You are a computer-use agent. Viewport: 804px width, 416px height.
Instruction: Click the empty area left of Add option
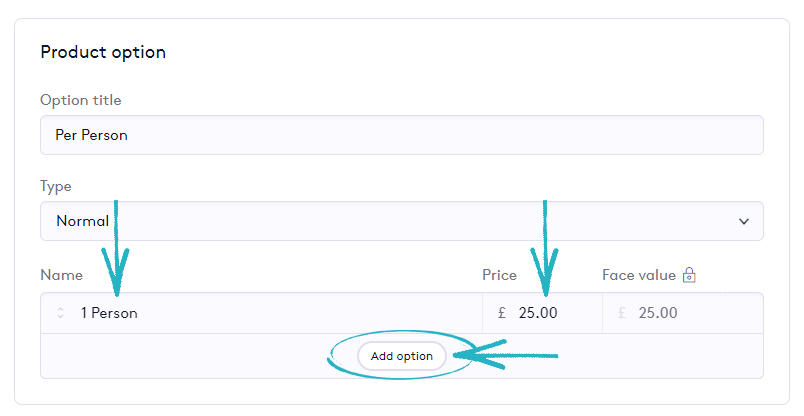180,356
